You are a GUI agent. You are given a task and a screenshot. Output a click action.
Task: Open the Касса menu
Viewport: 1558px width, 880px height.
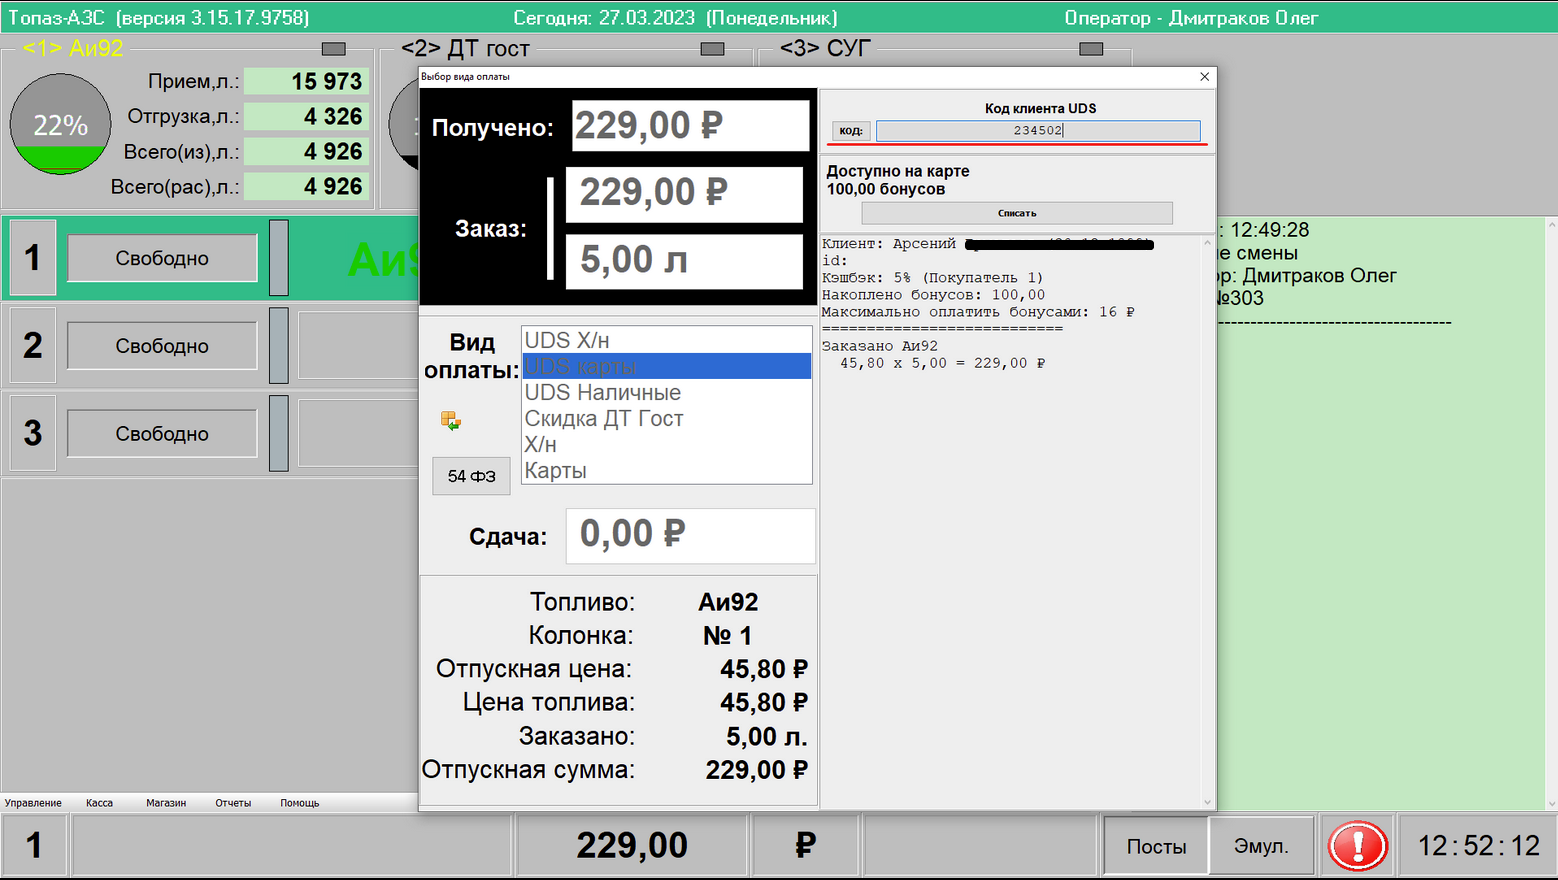coord(99,803)
